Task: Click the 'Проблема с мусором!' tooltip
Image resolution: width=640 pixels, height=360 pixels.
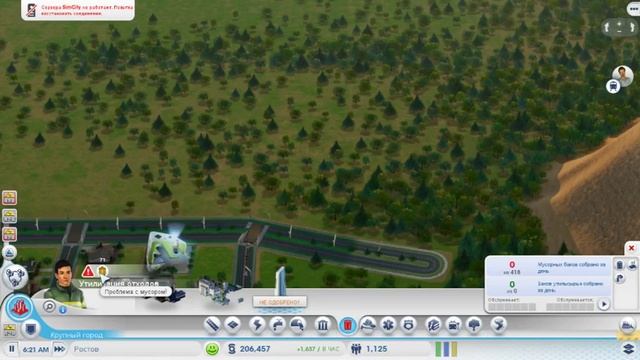Action: (136, 292)
